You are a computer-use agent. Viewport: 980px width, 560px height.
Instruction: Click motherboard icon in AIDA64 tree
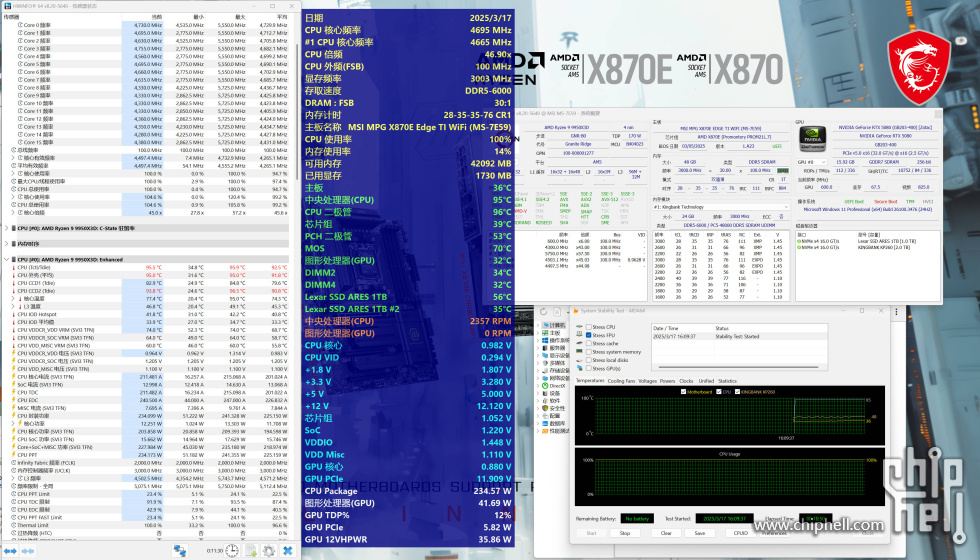click(544, 333)
